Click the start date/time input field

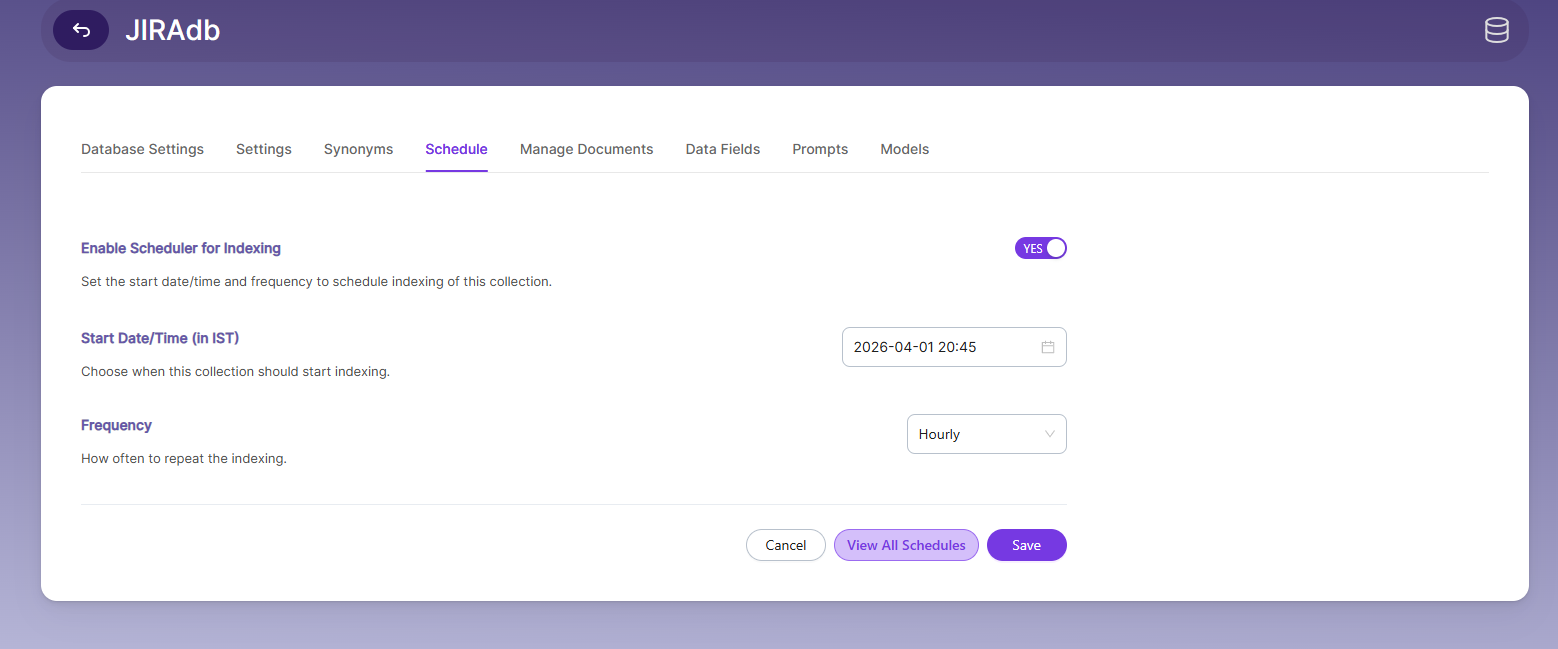(954, 347)
